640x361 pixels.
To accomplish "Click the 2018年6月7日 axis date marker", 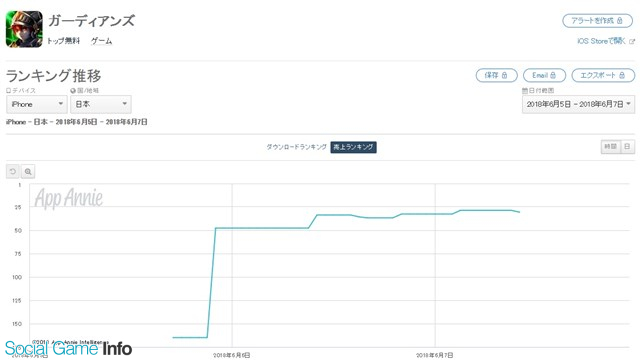I will click(x=434, y=355).
